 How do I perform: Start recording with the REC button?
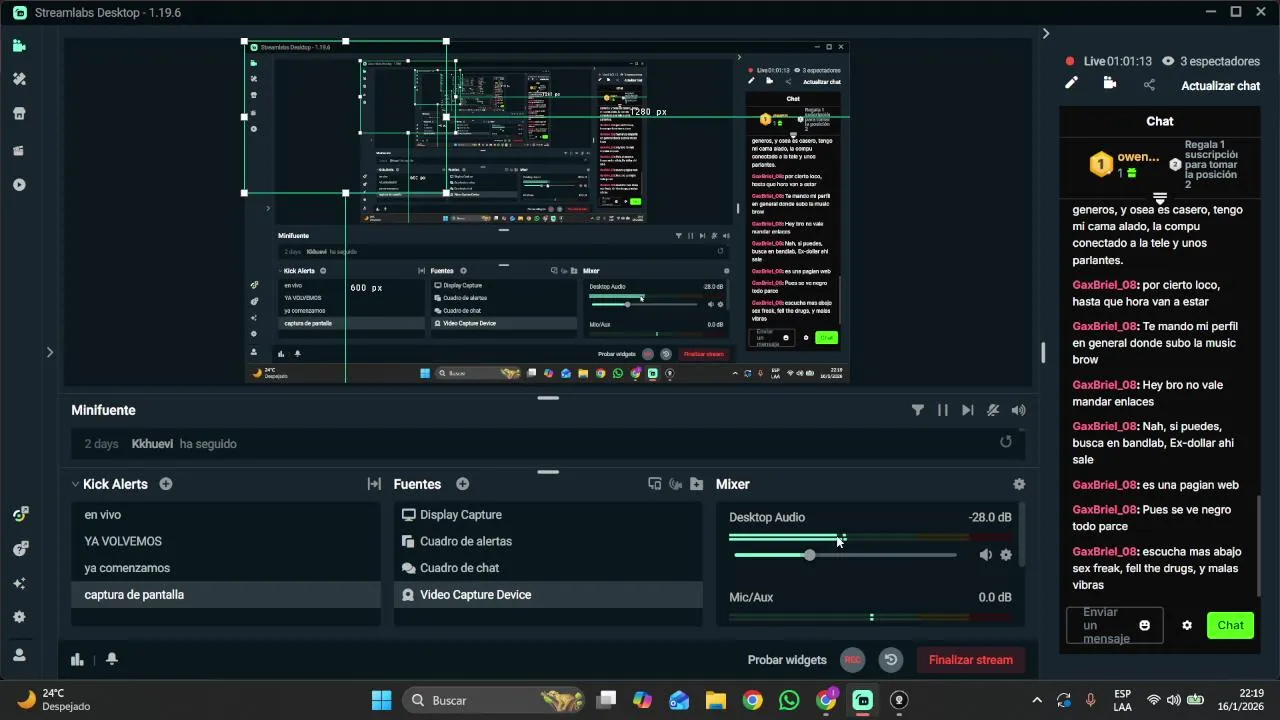point(852,659)
